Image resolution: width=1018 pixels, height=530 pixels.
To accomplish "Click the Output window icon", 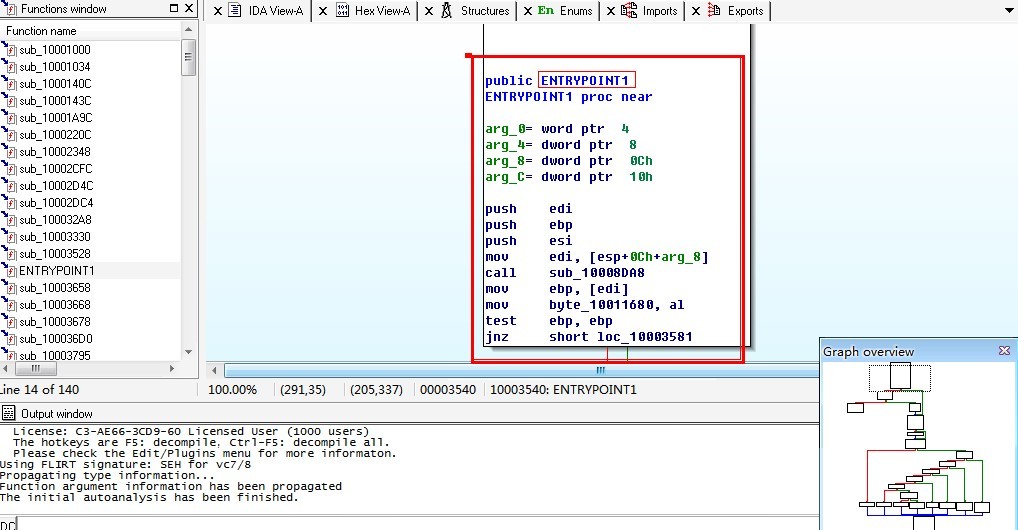I will [x=8, y=413].
